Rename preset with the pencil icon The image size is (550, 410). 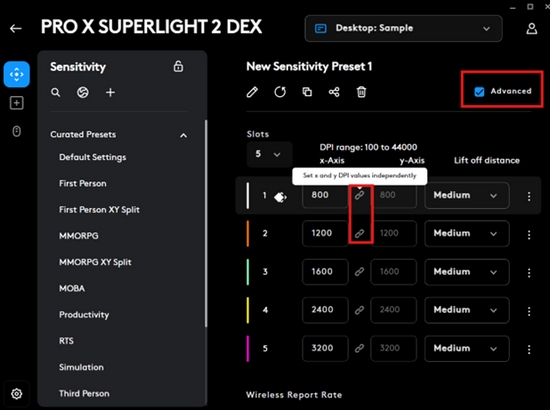click(252, 92)
